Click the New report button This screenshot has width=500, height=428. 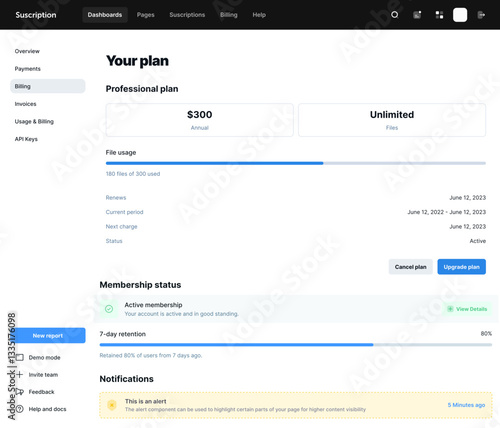click(x=48, y=336)
